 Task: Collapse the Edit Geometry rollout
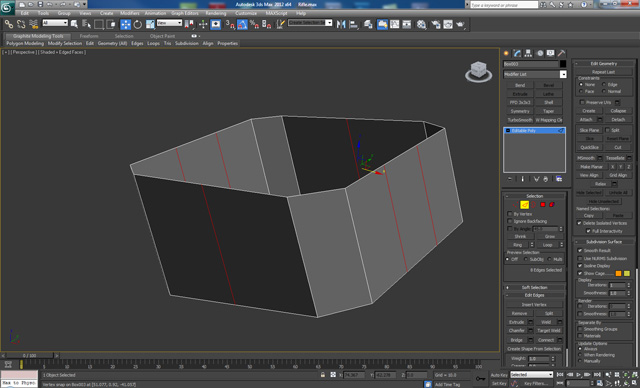click(x=604, y=64)
